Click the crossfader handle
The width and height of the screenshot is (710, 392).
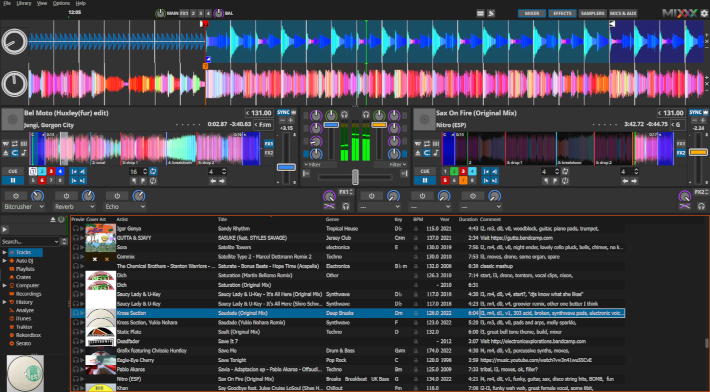click(x=355, y=177)
